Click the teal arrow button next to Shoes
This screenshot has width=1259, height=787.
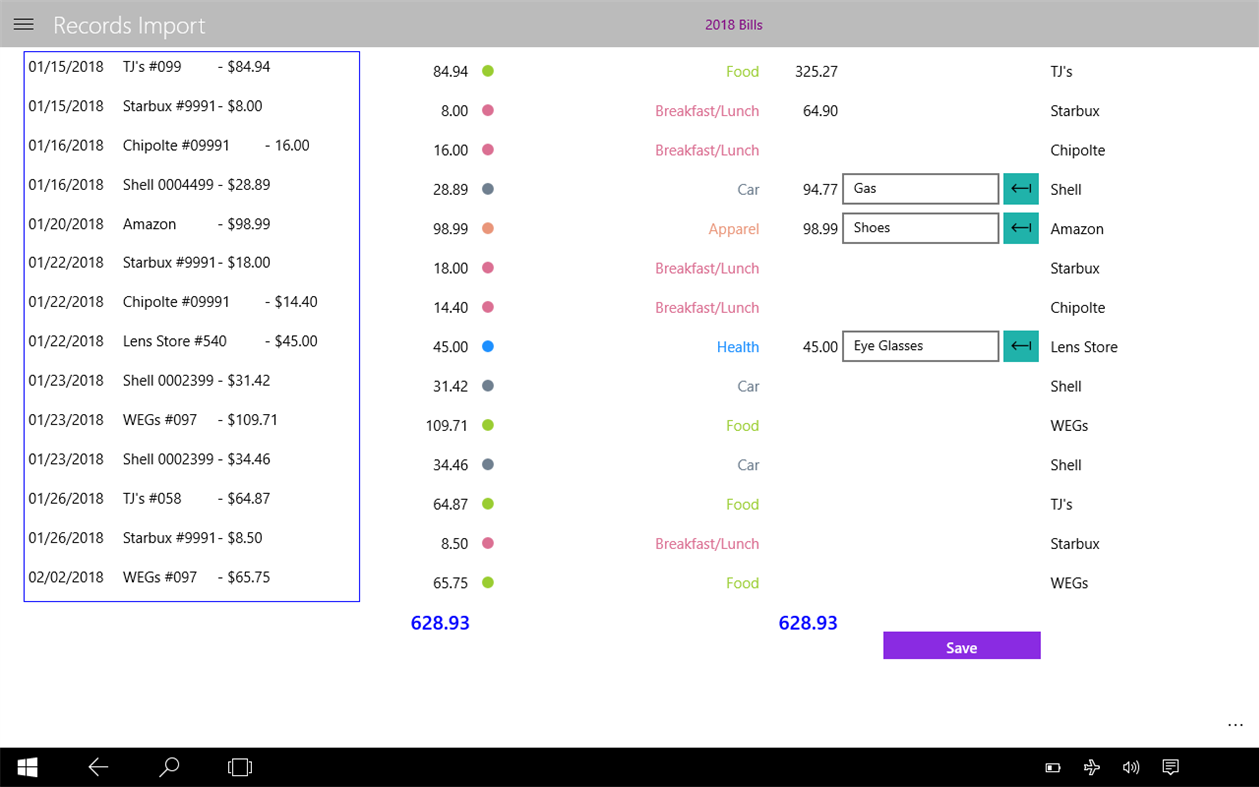pyautogui.click(x=1020, y=227)
